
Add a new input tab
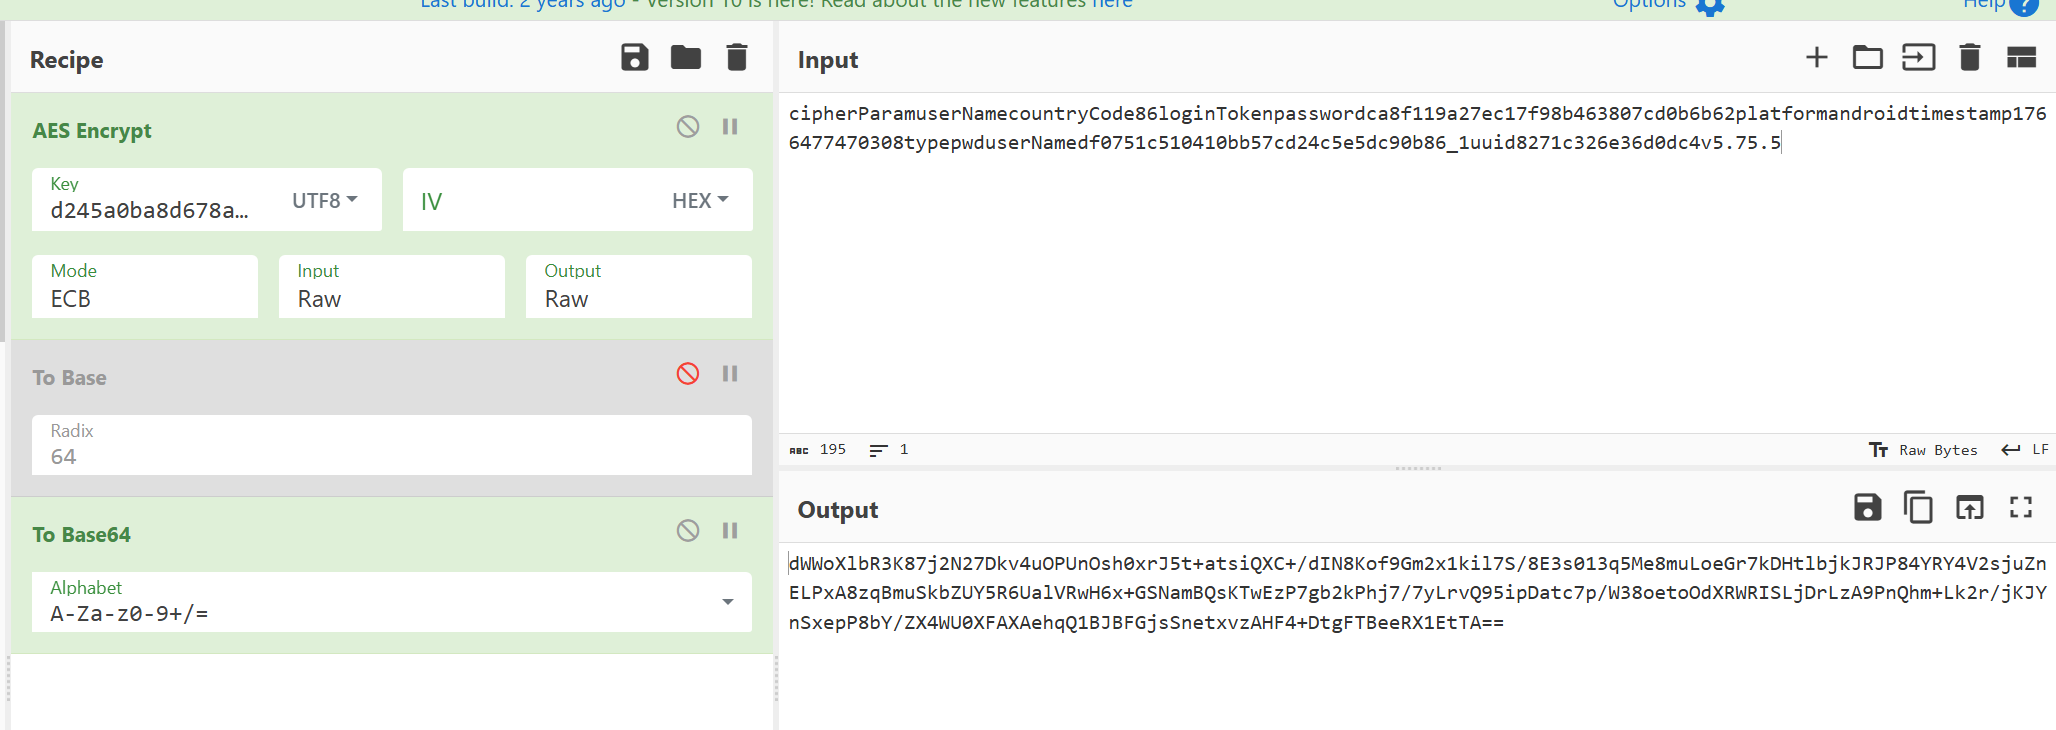(1816, 58)
